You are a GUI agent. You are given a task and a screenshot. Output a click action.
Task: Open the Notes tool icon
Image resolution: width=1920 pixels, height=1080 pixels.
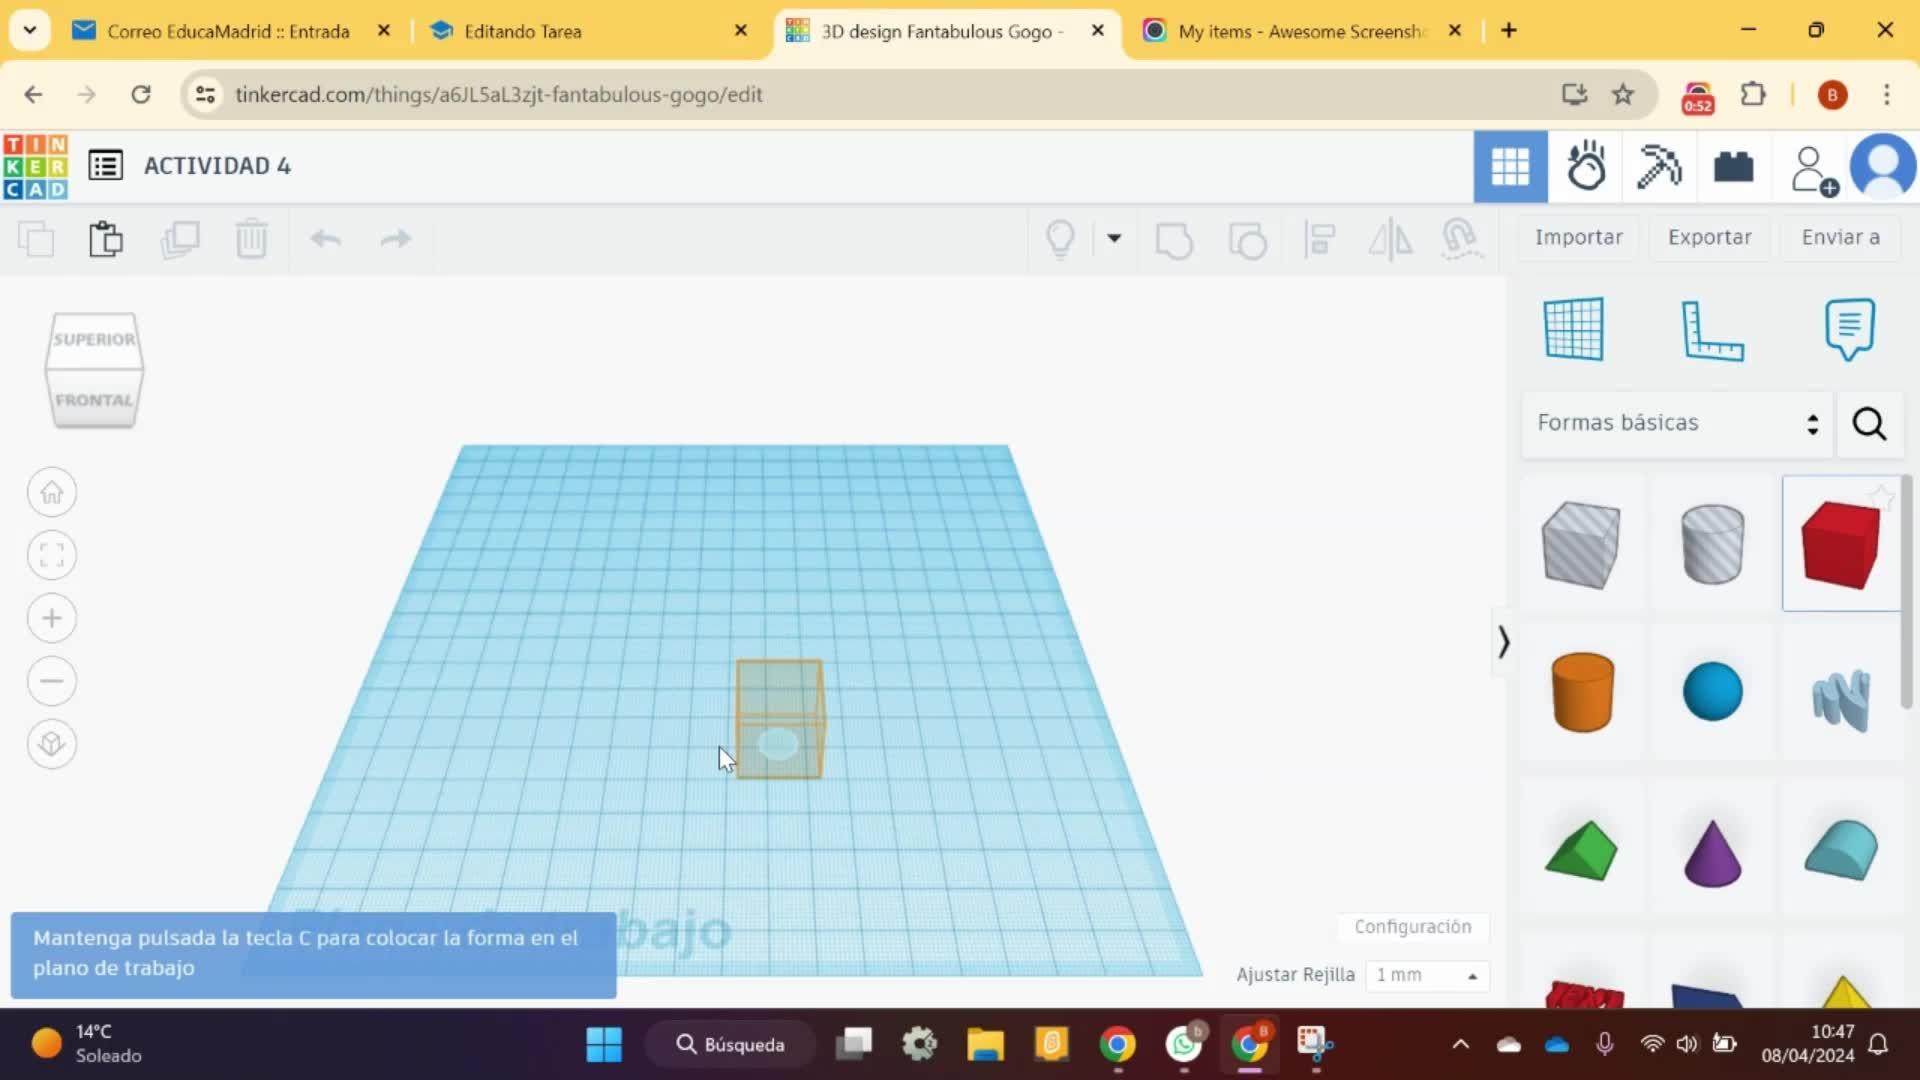[1849, 329]
